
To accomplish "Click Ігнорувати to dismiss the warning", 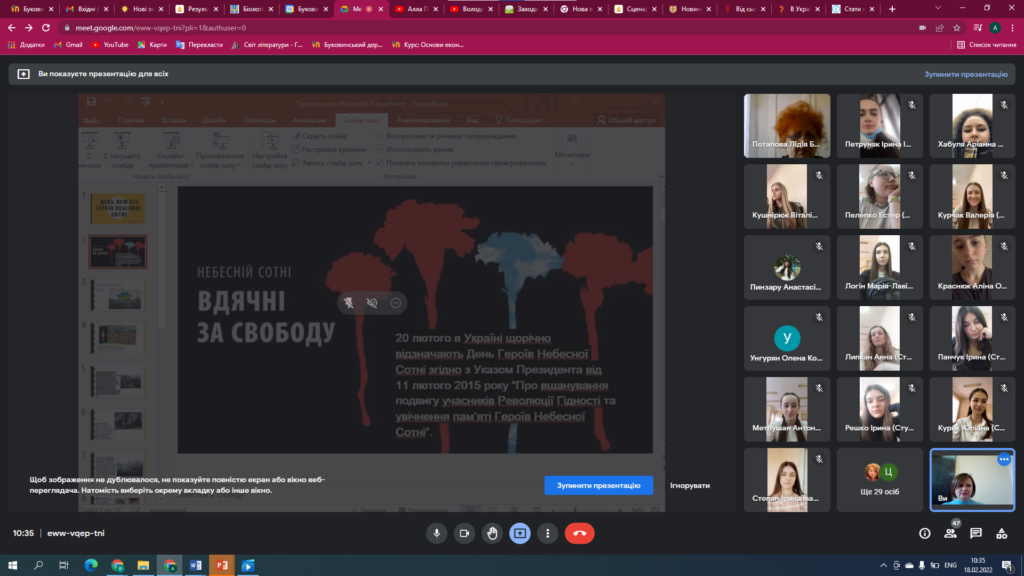I will pyautogui.click(x=690, y=485).
